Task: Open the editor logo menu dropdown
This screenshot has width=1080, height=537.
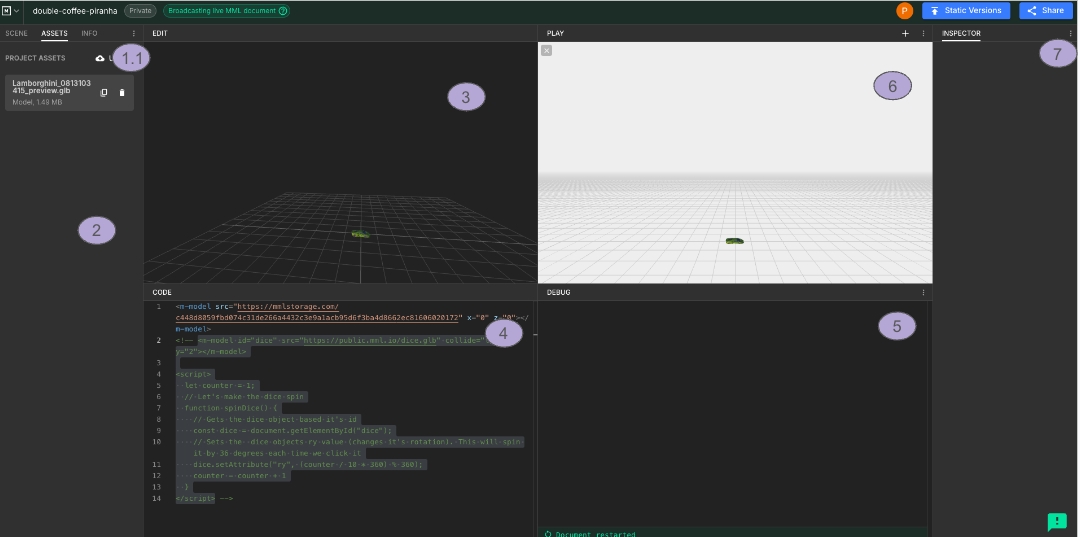Action: coord(12,11)
